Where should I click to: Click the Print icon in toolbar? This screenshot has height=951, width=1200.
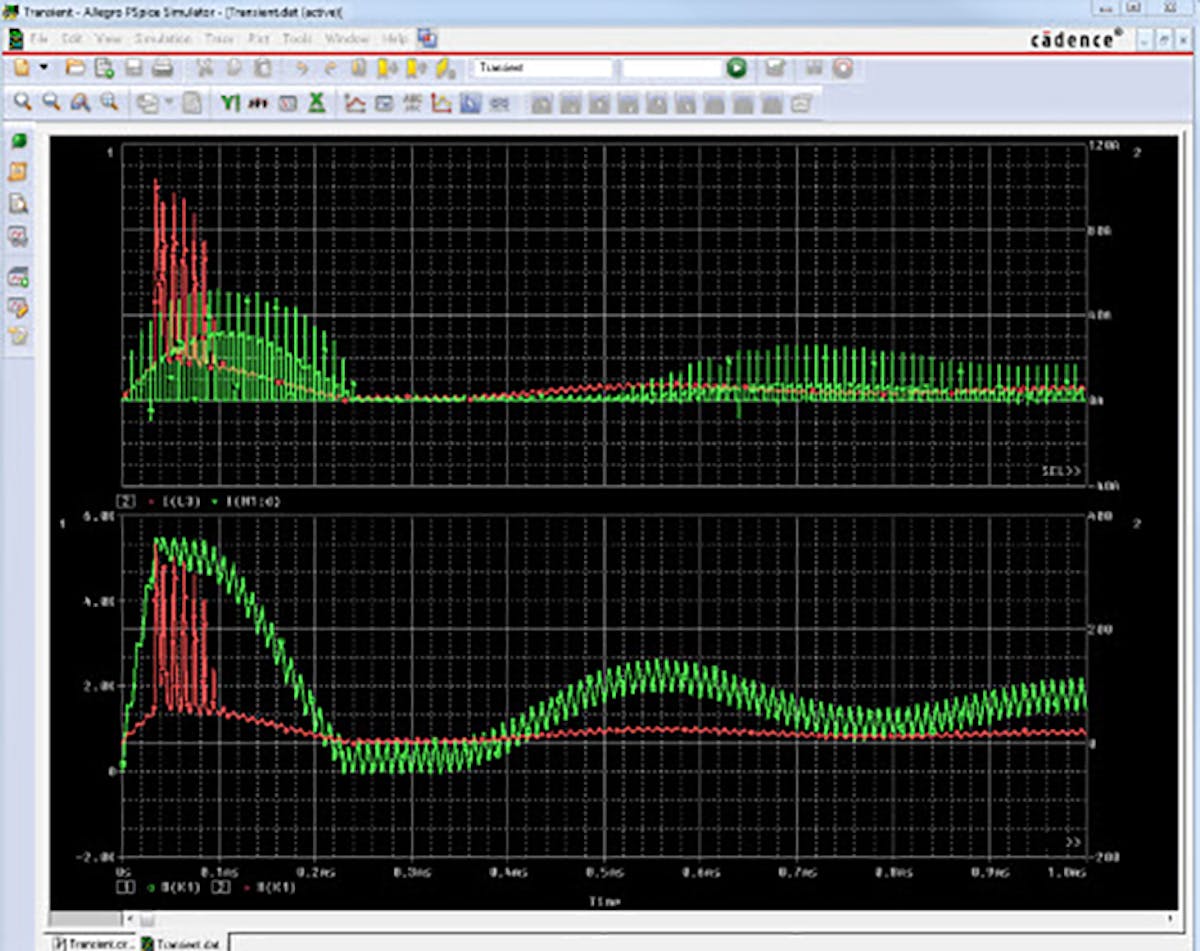pyautogui.click(x=163, y=68)
